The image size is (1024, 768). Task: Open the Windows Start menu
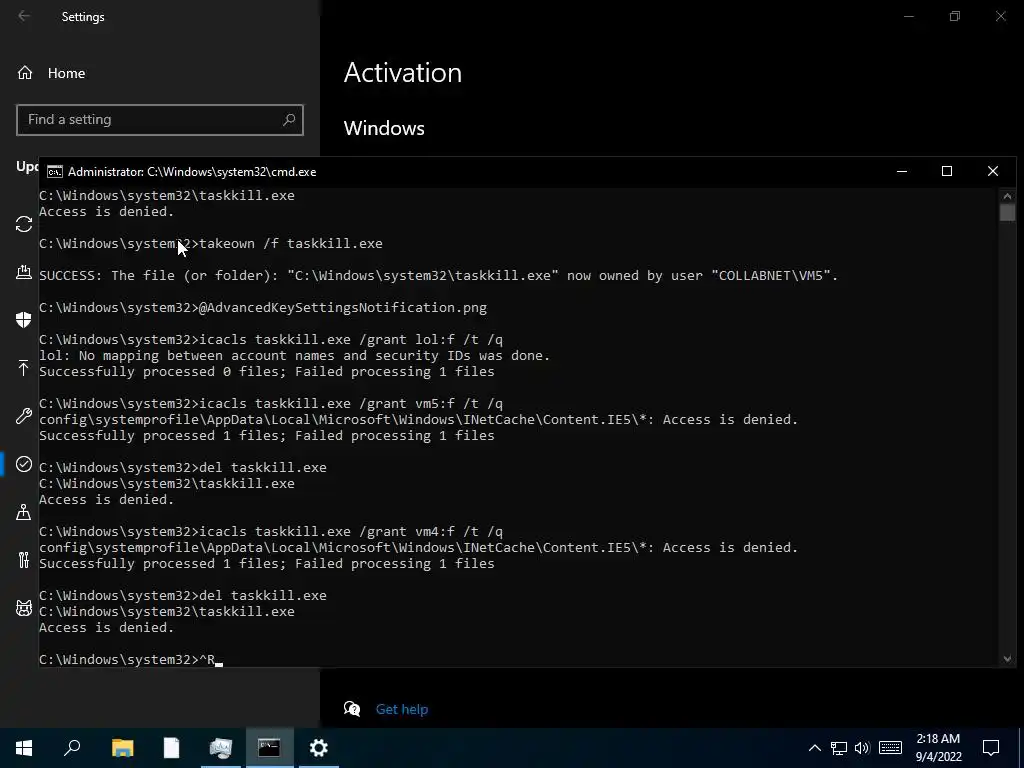pyautogui.click(x=24, y=748)
